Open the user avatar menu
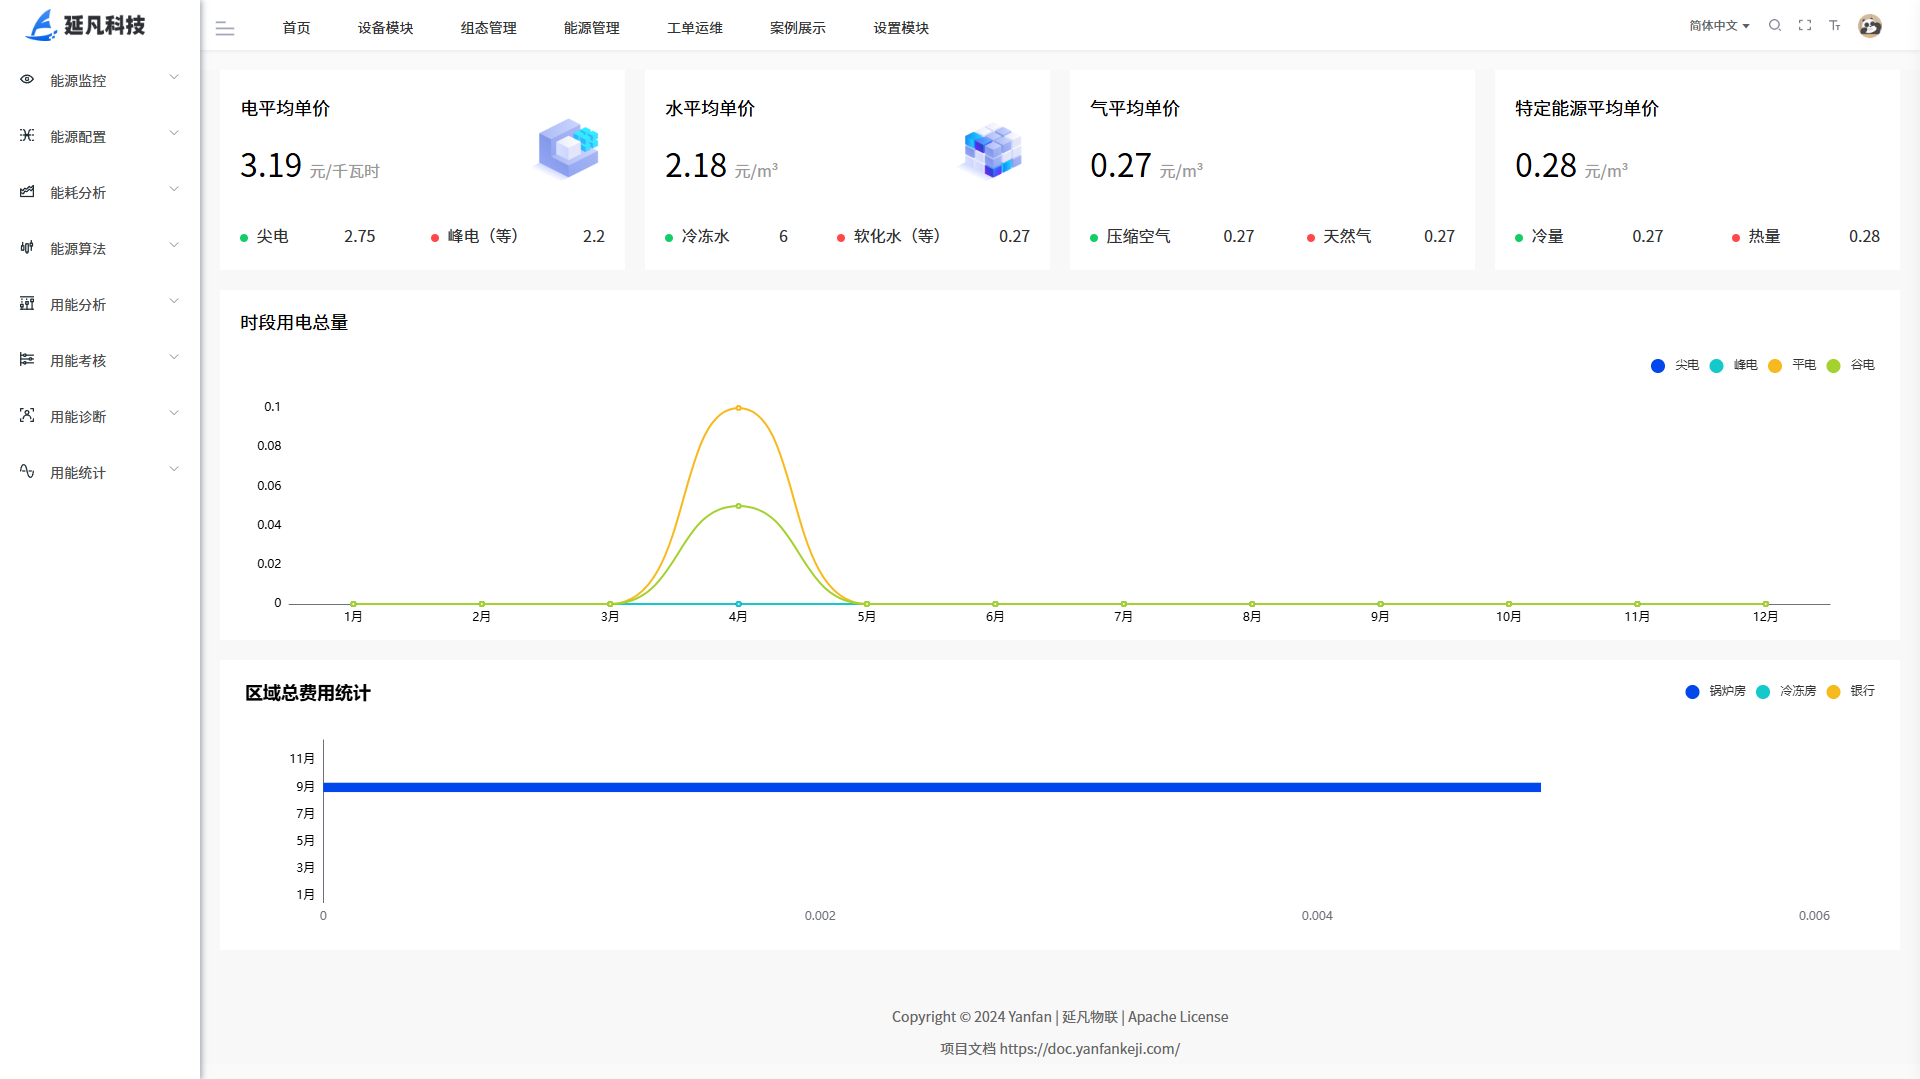The width and height of the screenshot is (1920, 1079). tap(1870, 26)
